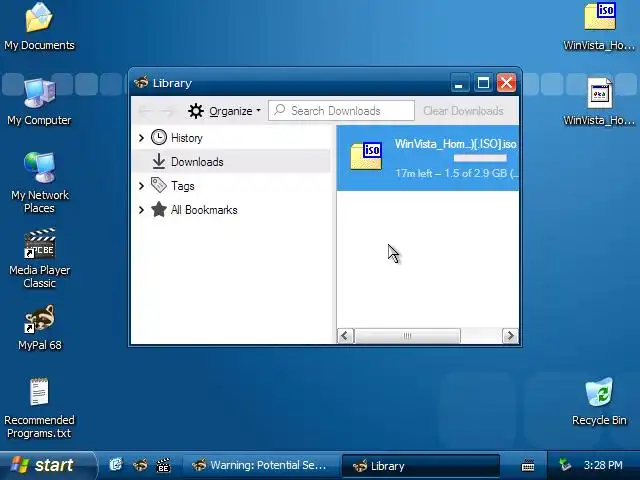Click the Forward navigation arrow in Library
The image size is (640, 480).
pos(167,111)
